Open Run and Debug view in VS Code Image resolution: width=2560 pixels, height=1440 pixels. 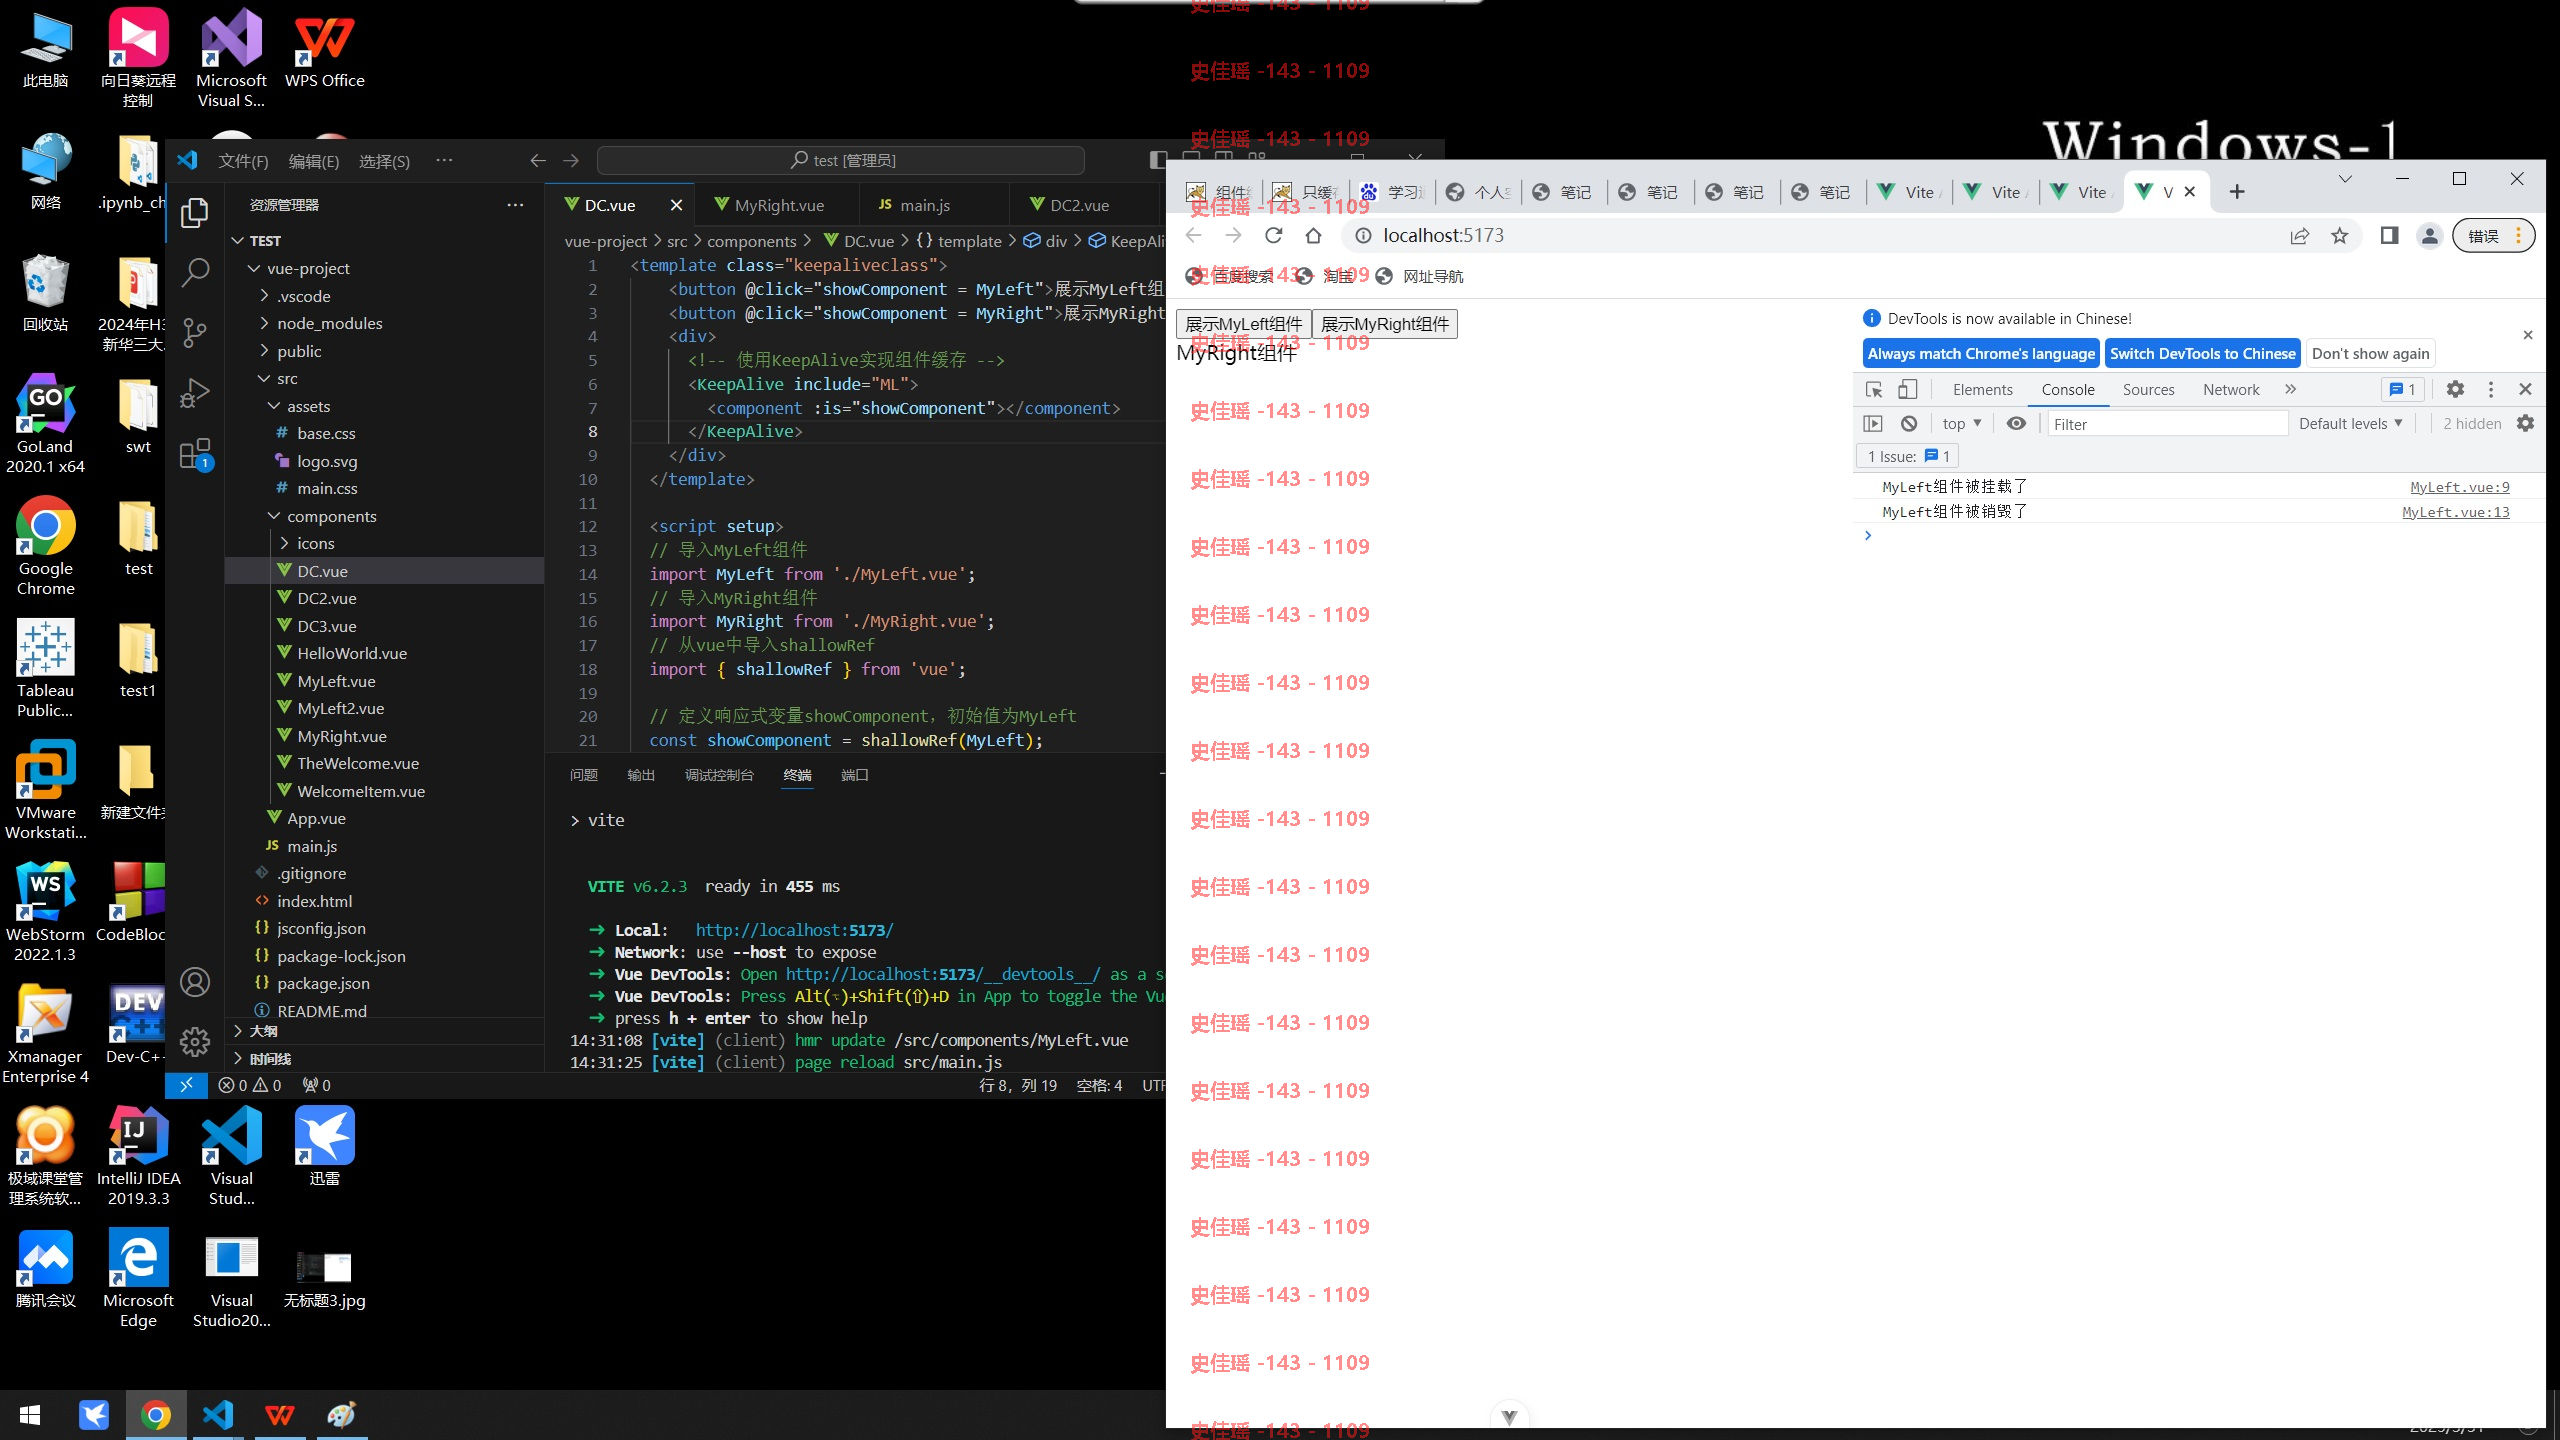pos(195,393)
